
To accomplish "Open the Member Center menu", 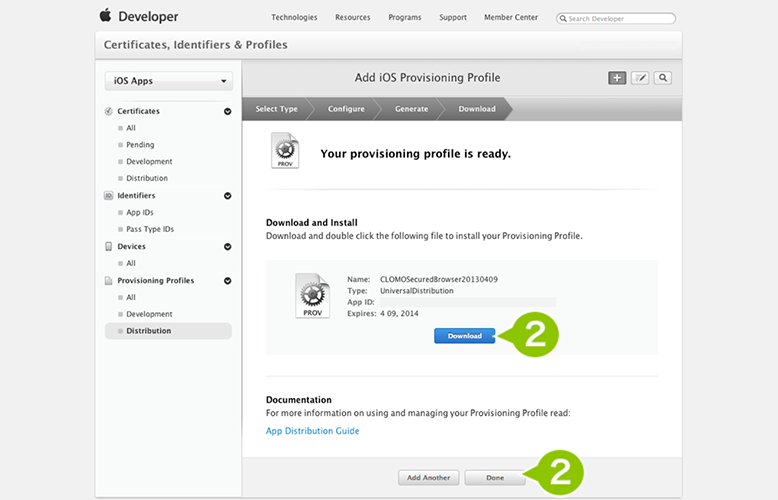I will (511, 17).
